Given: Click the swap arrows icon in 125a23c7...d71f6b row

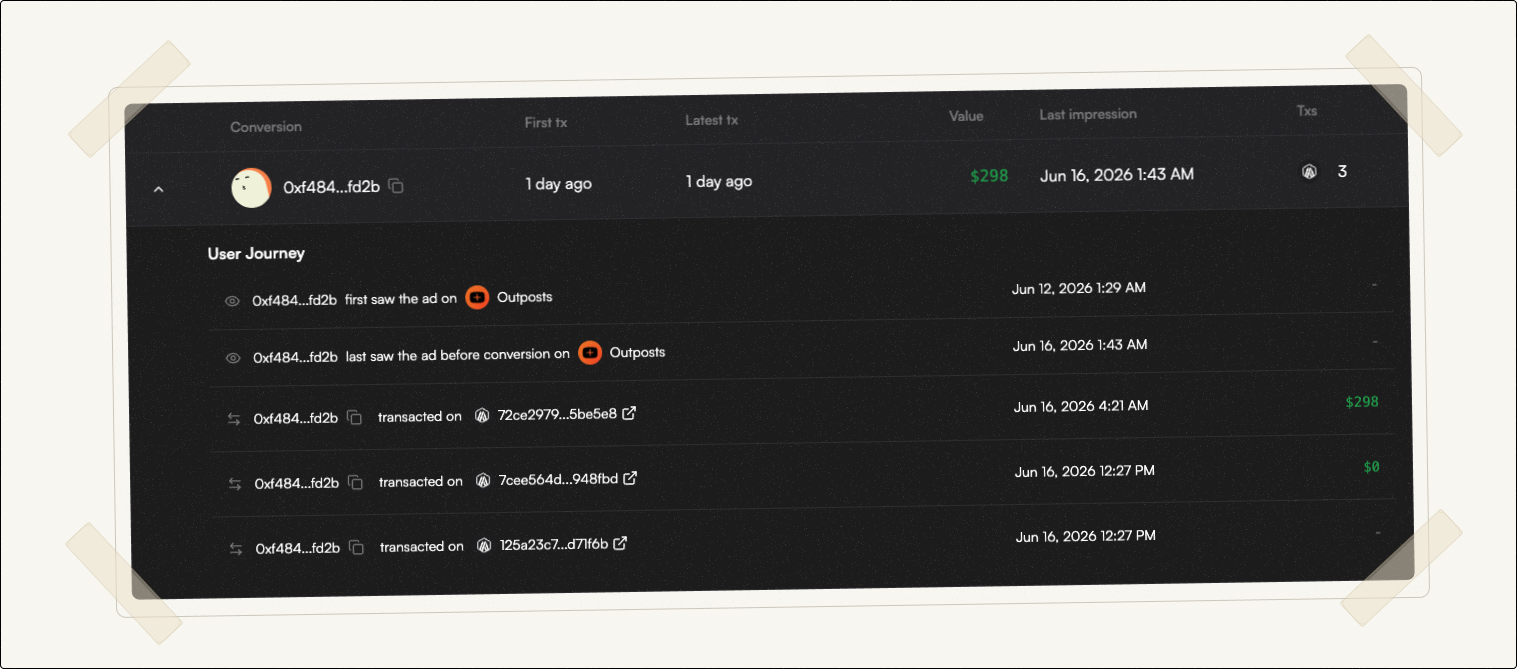Looking at the screenshot, I should tap(236, 549).
